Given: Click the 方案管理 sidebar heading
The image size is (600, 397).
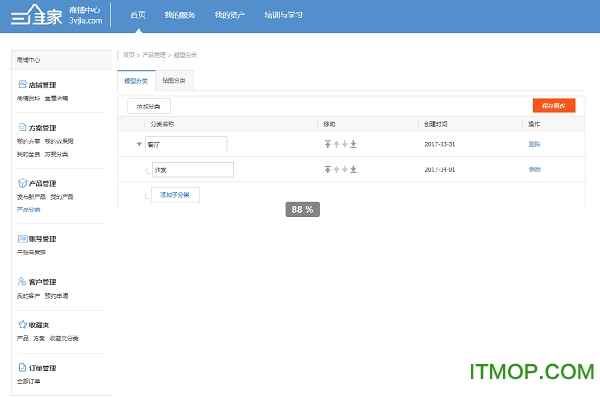Looking at the screenshot, I should point(42,128).
